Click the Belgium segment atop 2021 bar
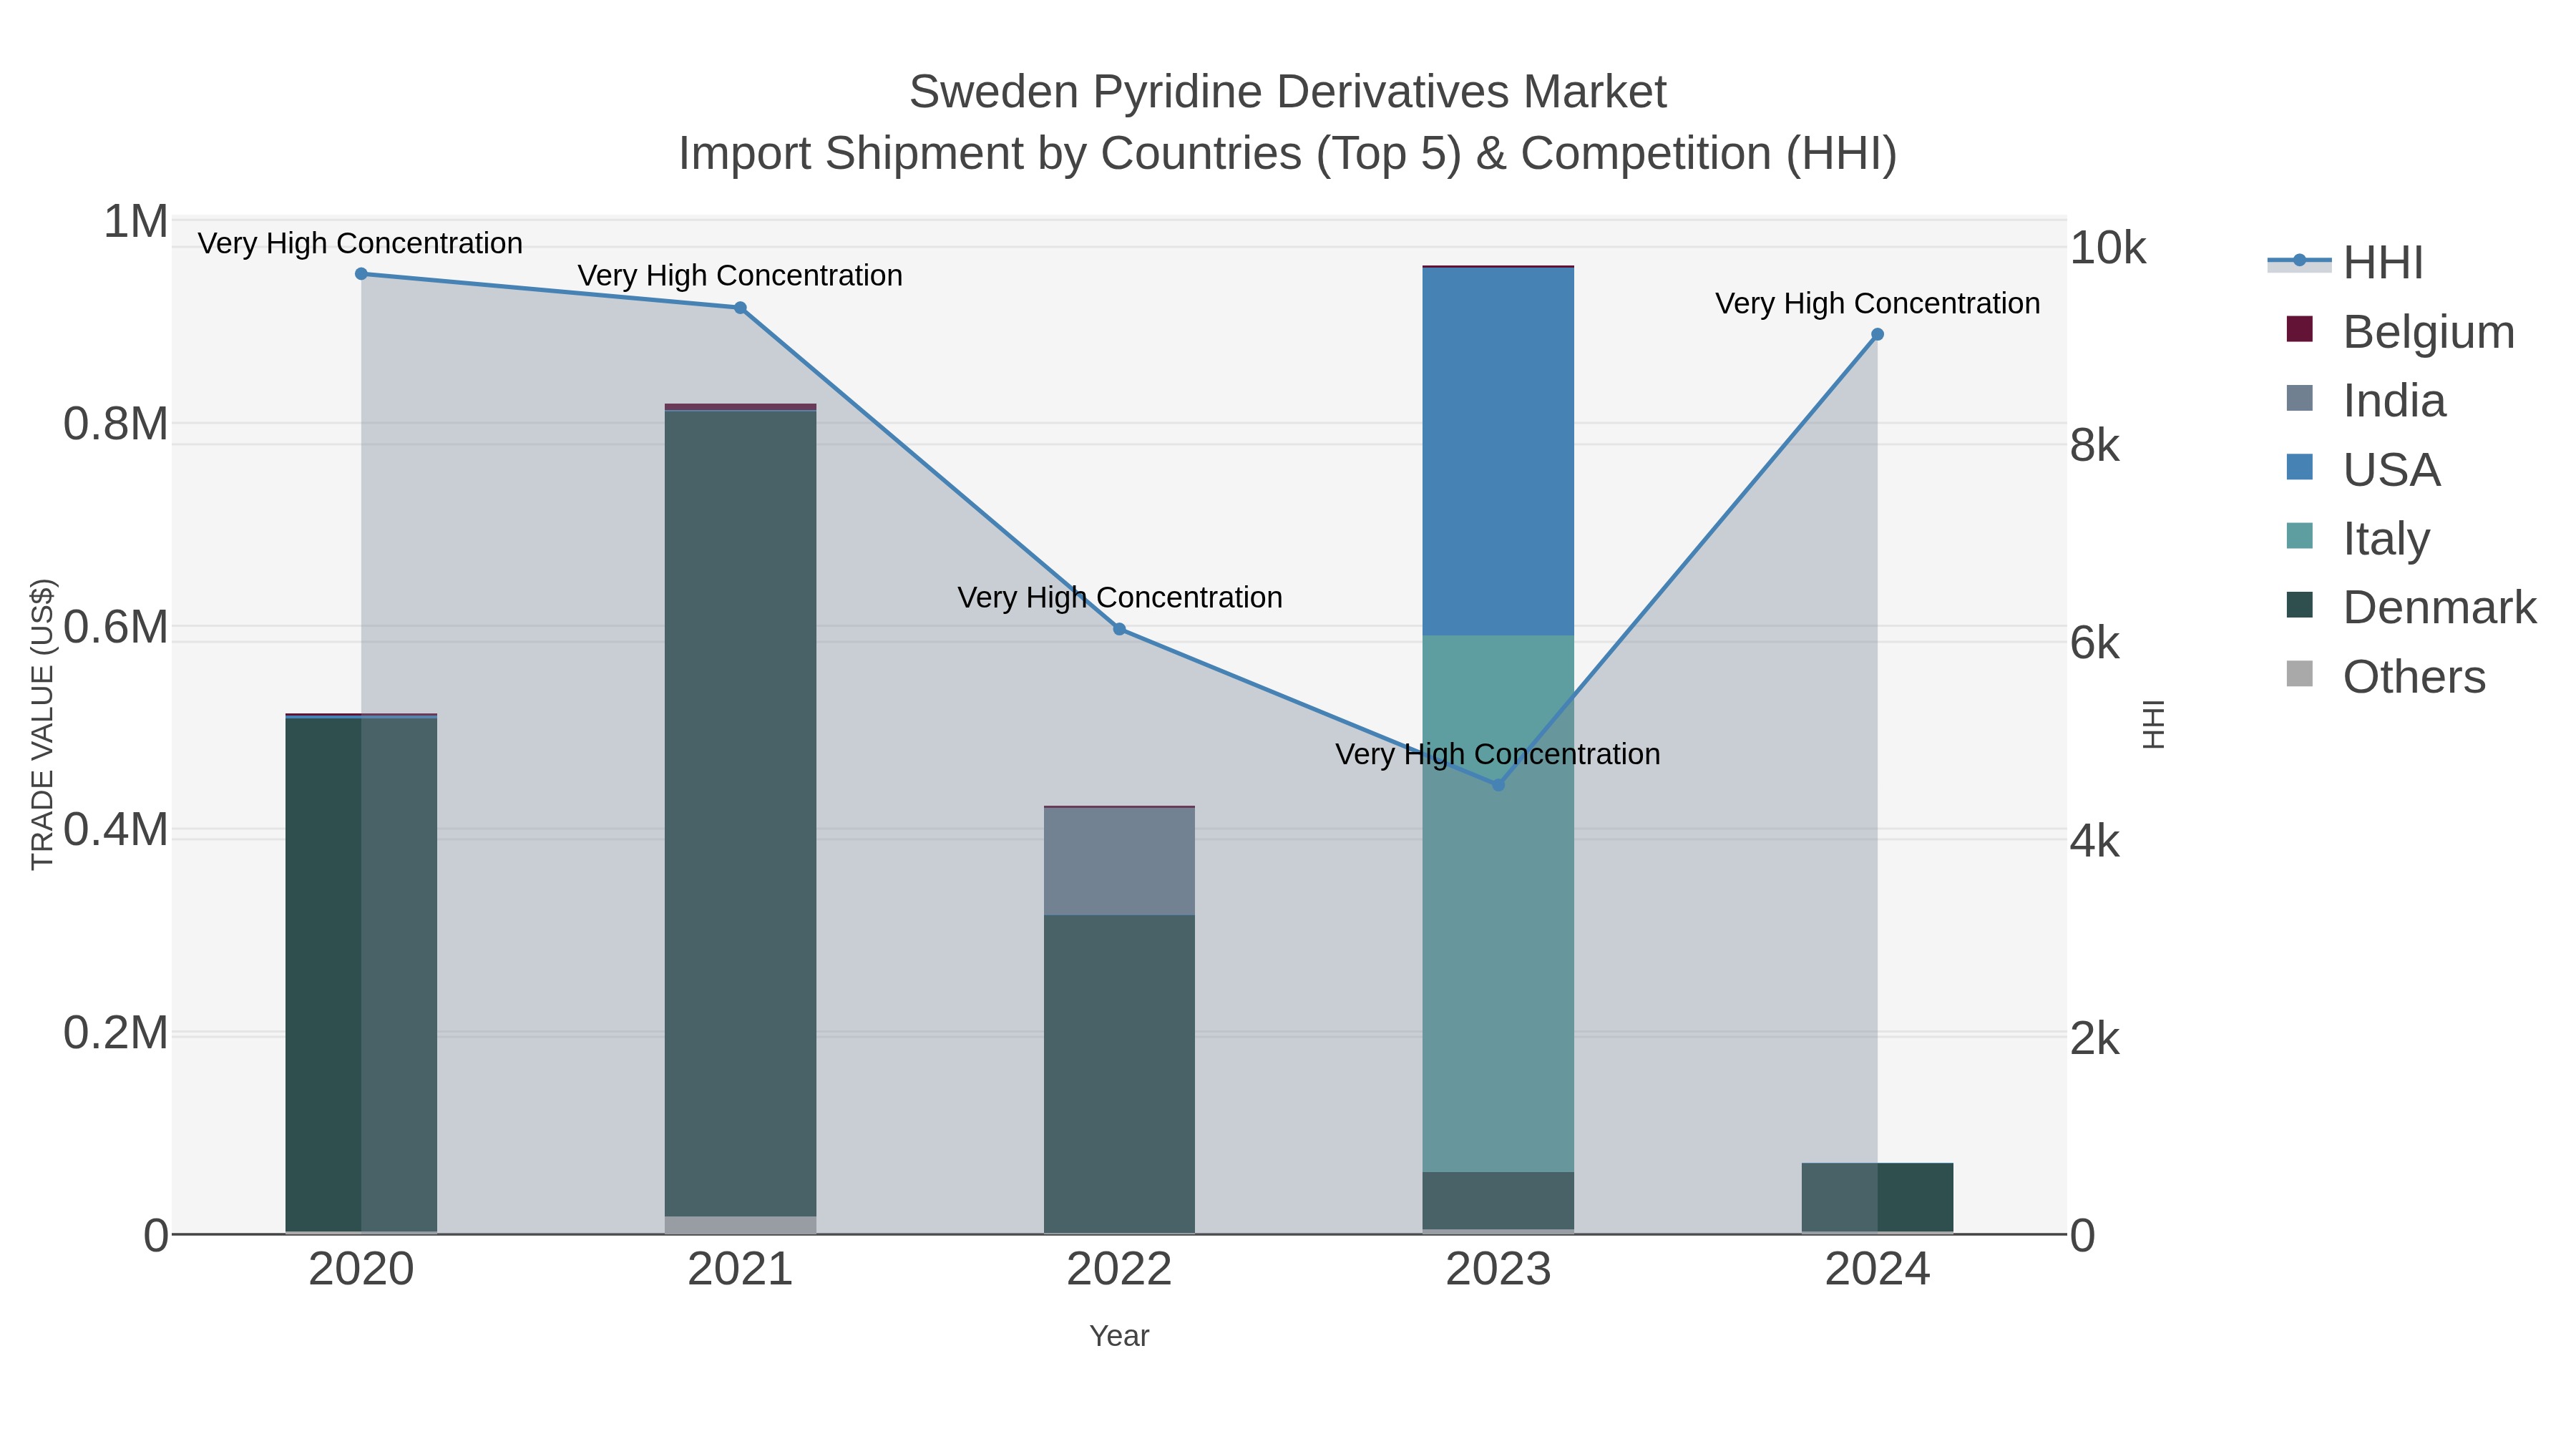The image size is (2576, 1449). [x=740, y=407]
